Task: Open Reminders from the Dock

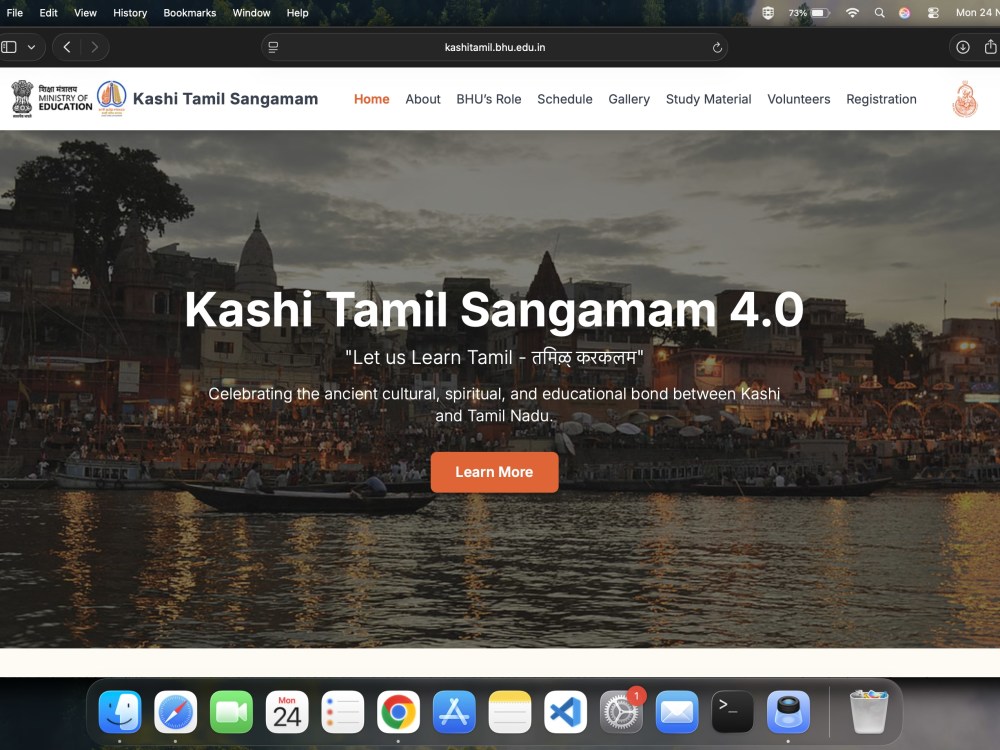Action: click(x=342, y=712)
